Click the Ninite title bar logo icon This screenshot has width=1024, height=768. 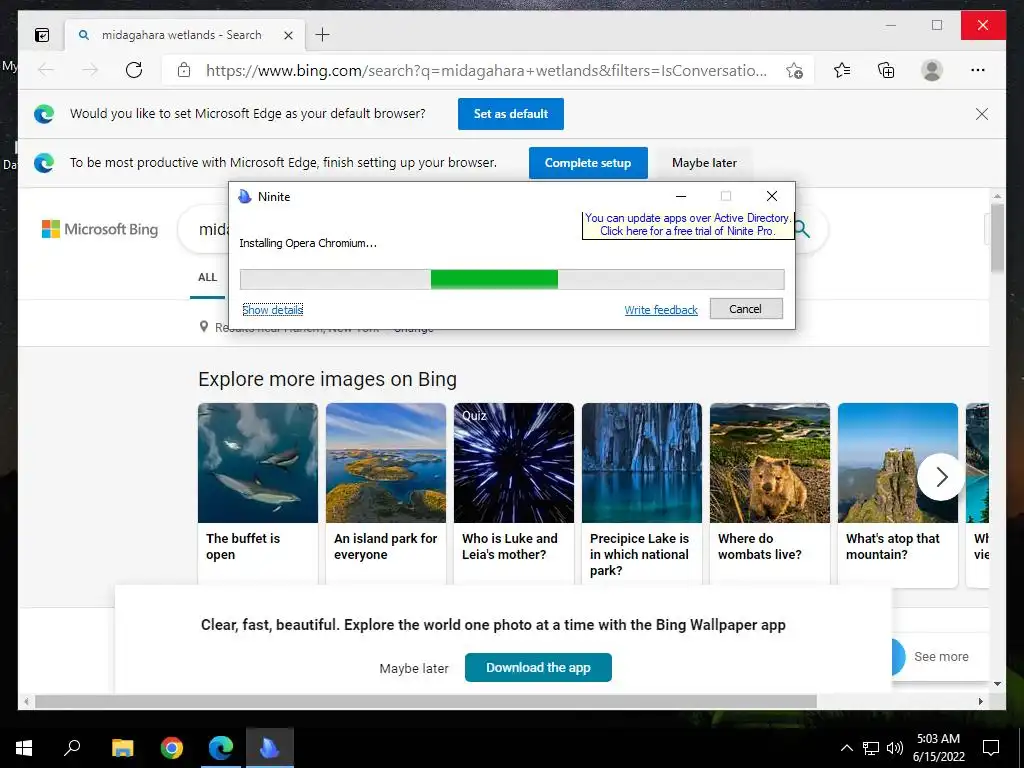pos(245,197)
